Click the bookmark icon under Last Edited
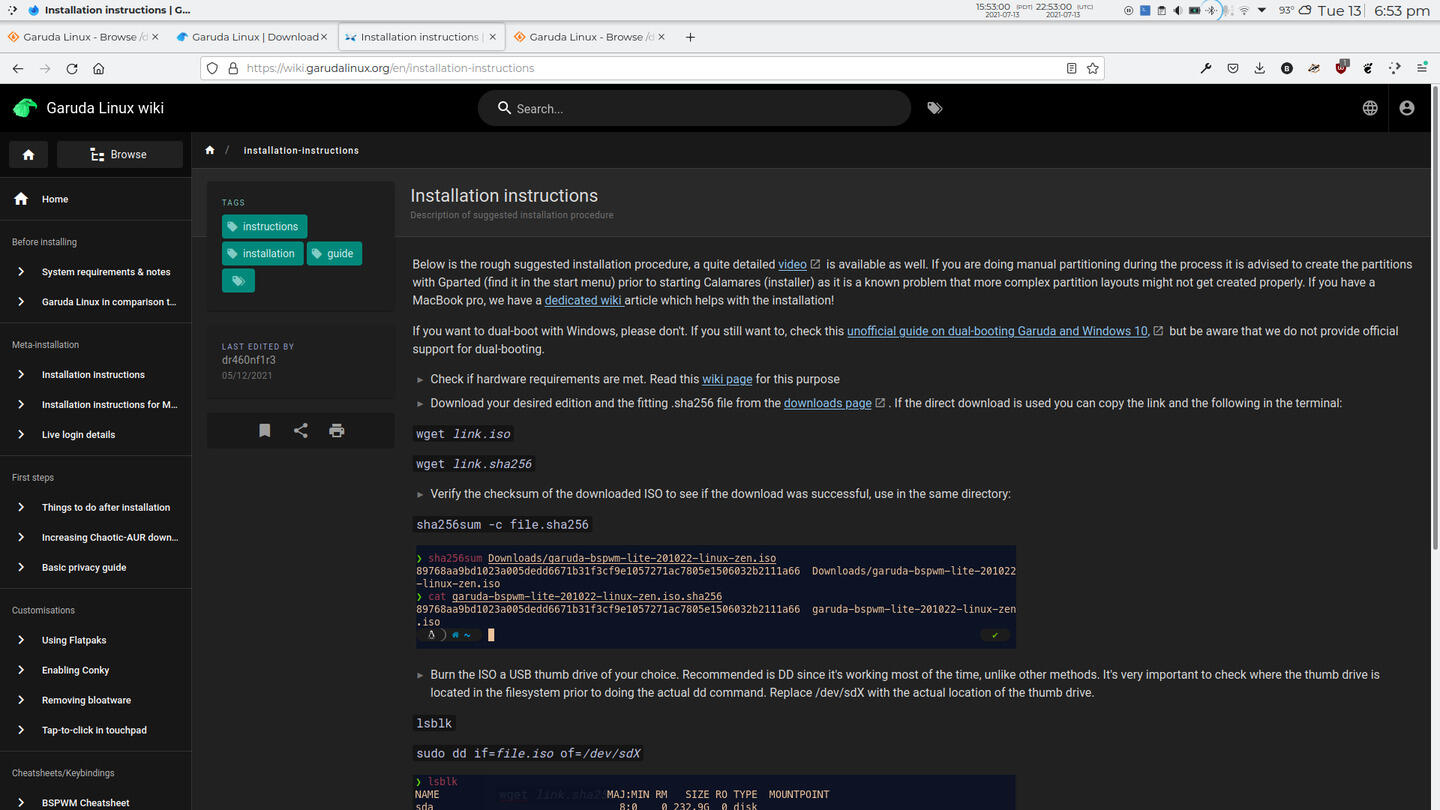The width and height of the screenshot is (1440, 810). (265, 430)
